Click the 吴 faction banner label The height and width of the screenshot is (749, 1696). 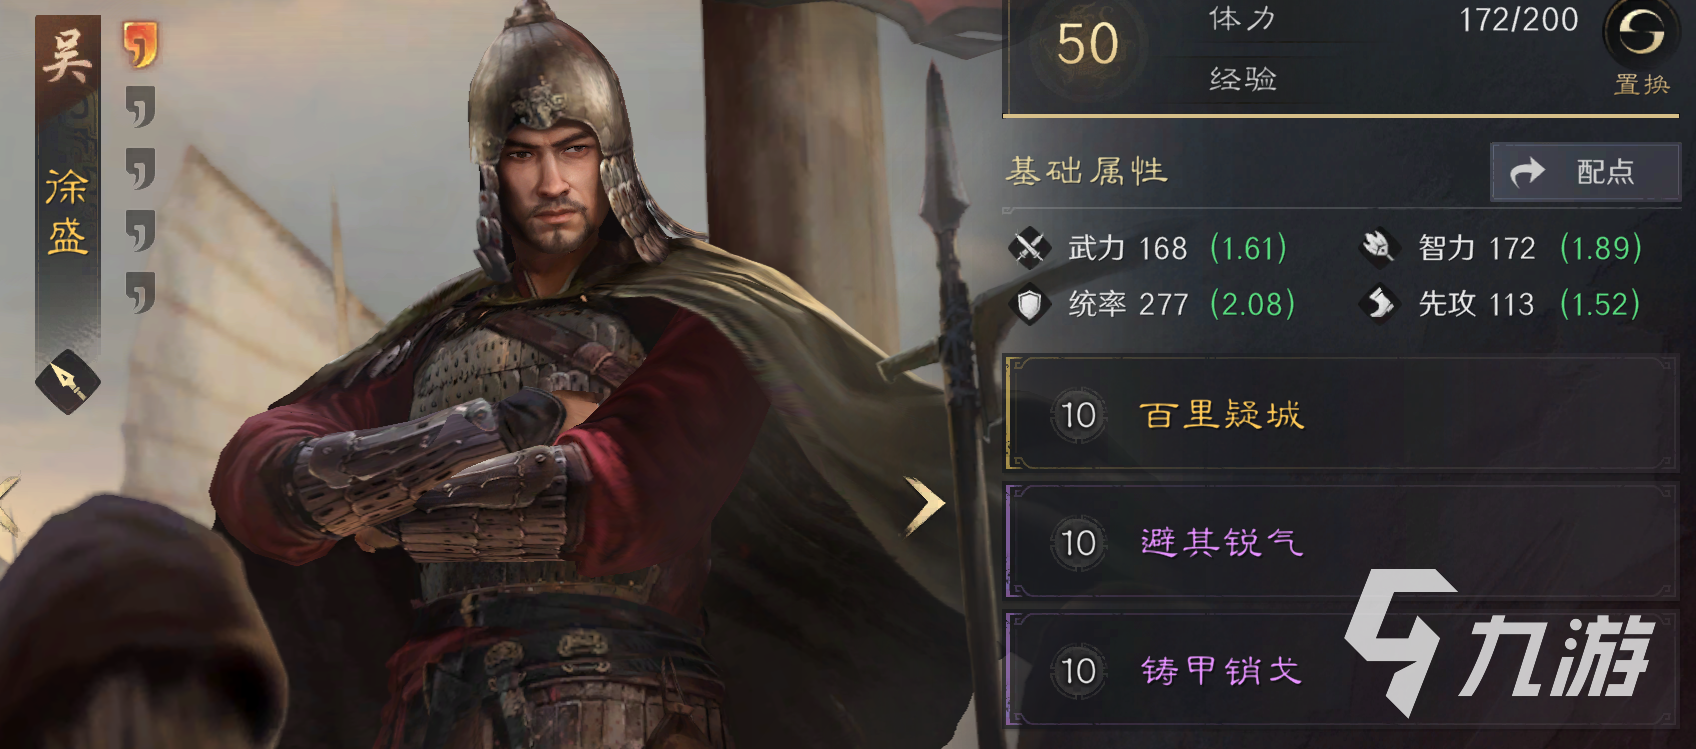pos(66,56)
